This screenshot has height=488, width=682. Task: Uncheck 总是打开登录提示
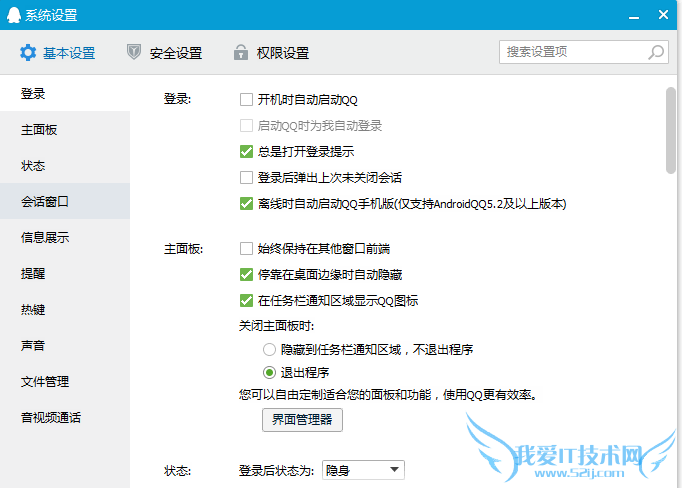tap(246, 151)
